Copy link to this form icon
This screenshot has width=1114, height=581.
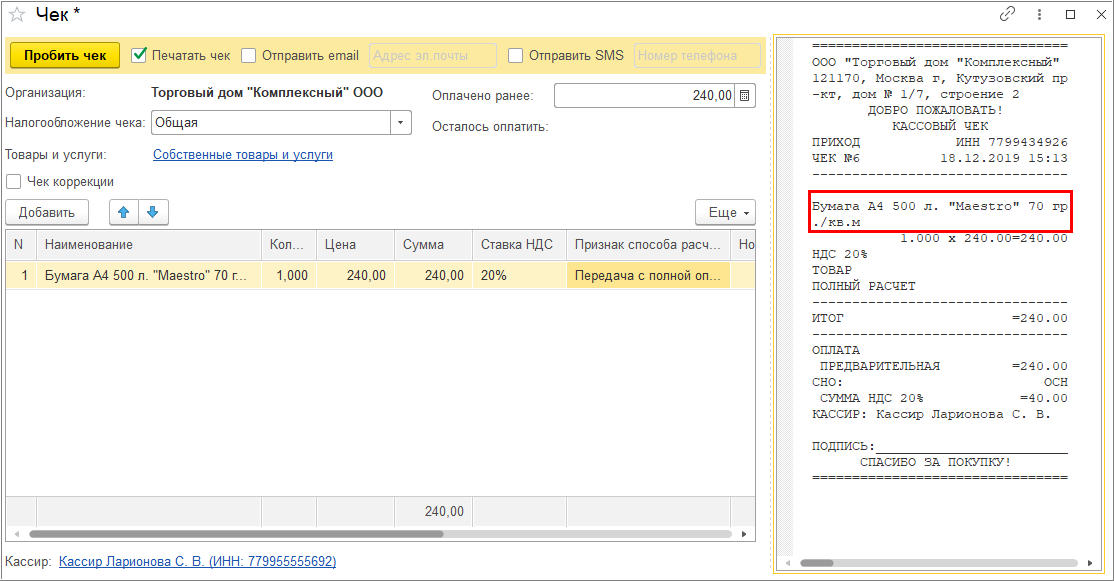click(1007, 14)
